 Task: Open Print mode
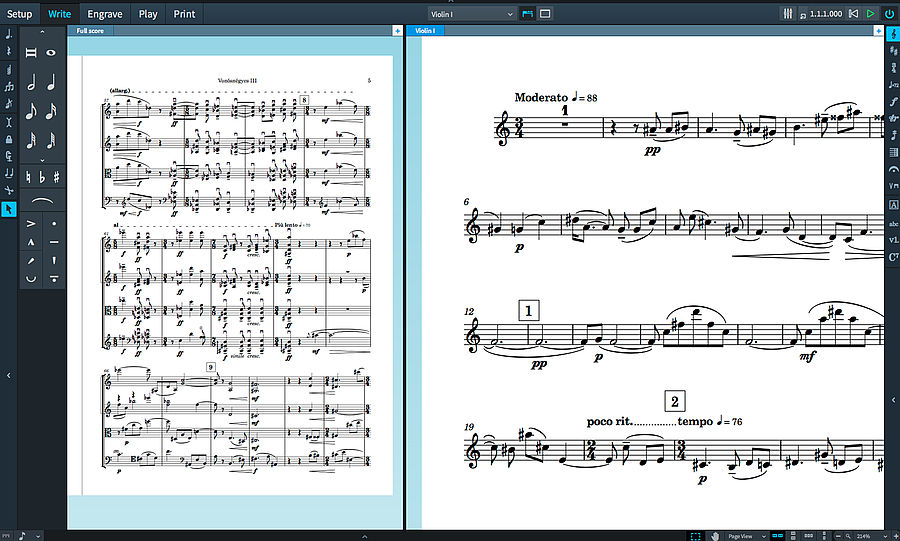pyautogui.click(x=184, y=14)
